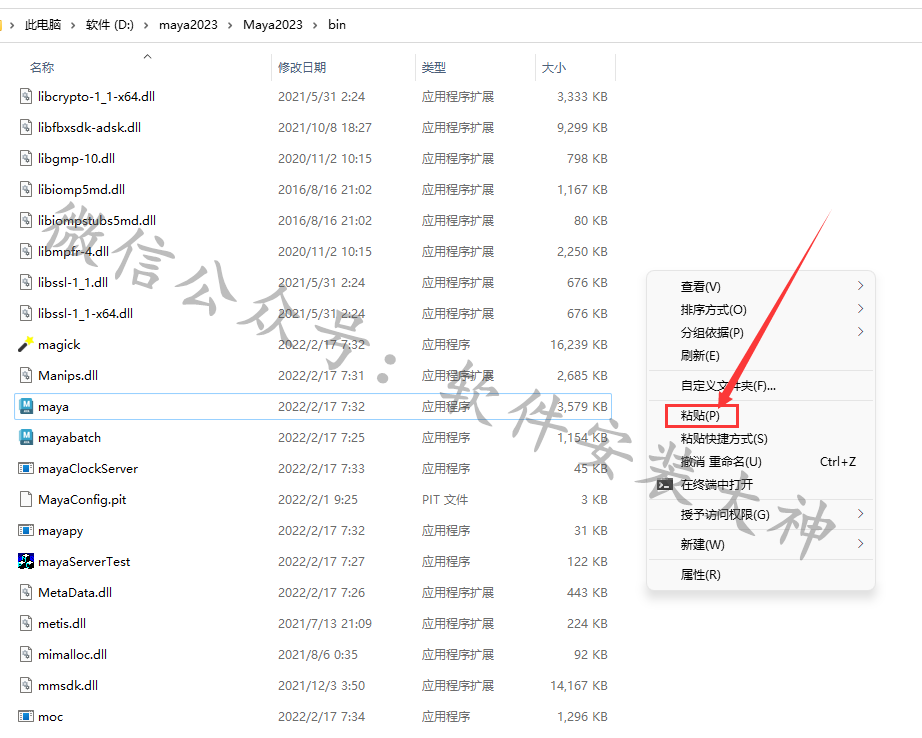Expand the 授予访问权限(G) submenu arrow
922x738 pixels.
pyautogui.click(x=860, y=514)
